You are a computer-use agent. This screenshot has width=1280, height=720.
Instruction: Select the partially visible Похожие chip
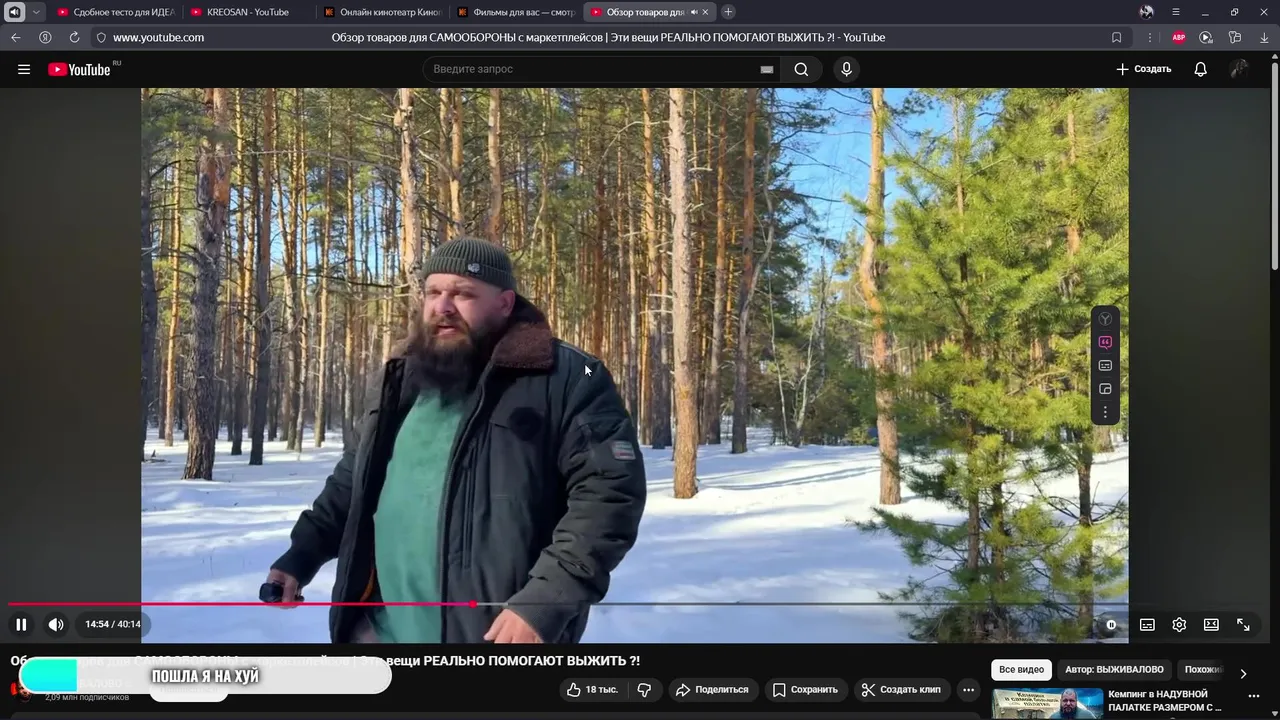(x=1203, y=670)
